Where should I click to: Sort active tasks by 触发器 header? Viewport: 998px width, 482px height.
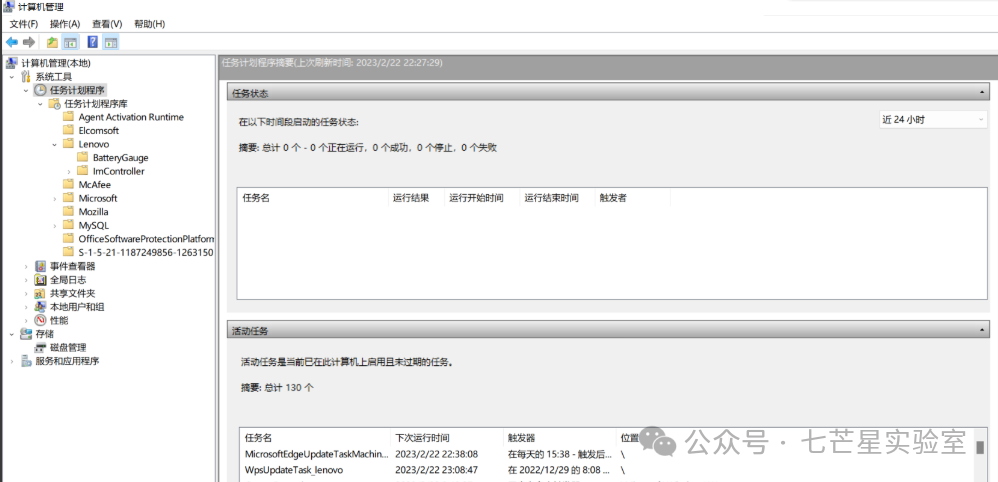click(x=559, y=438)
